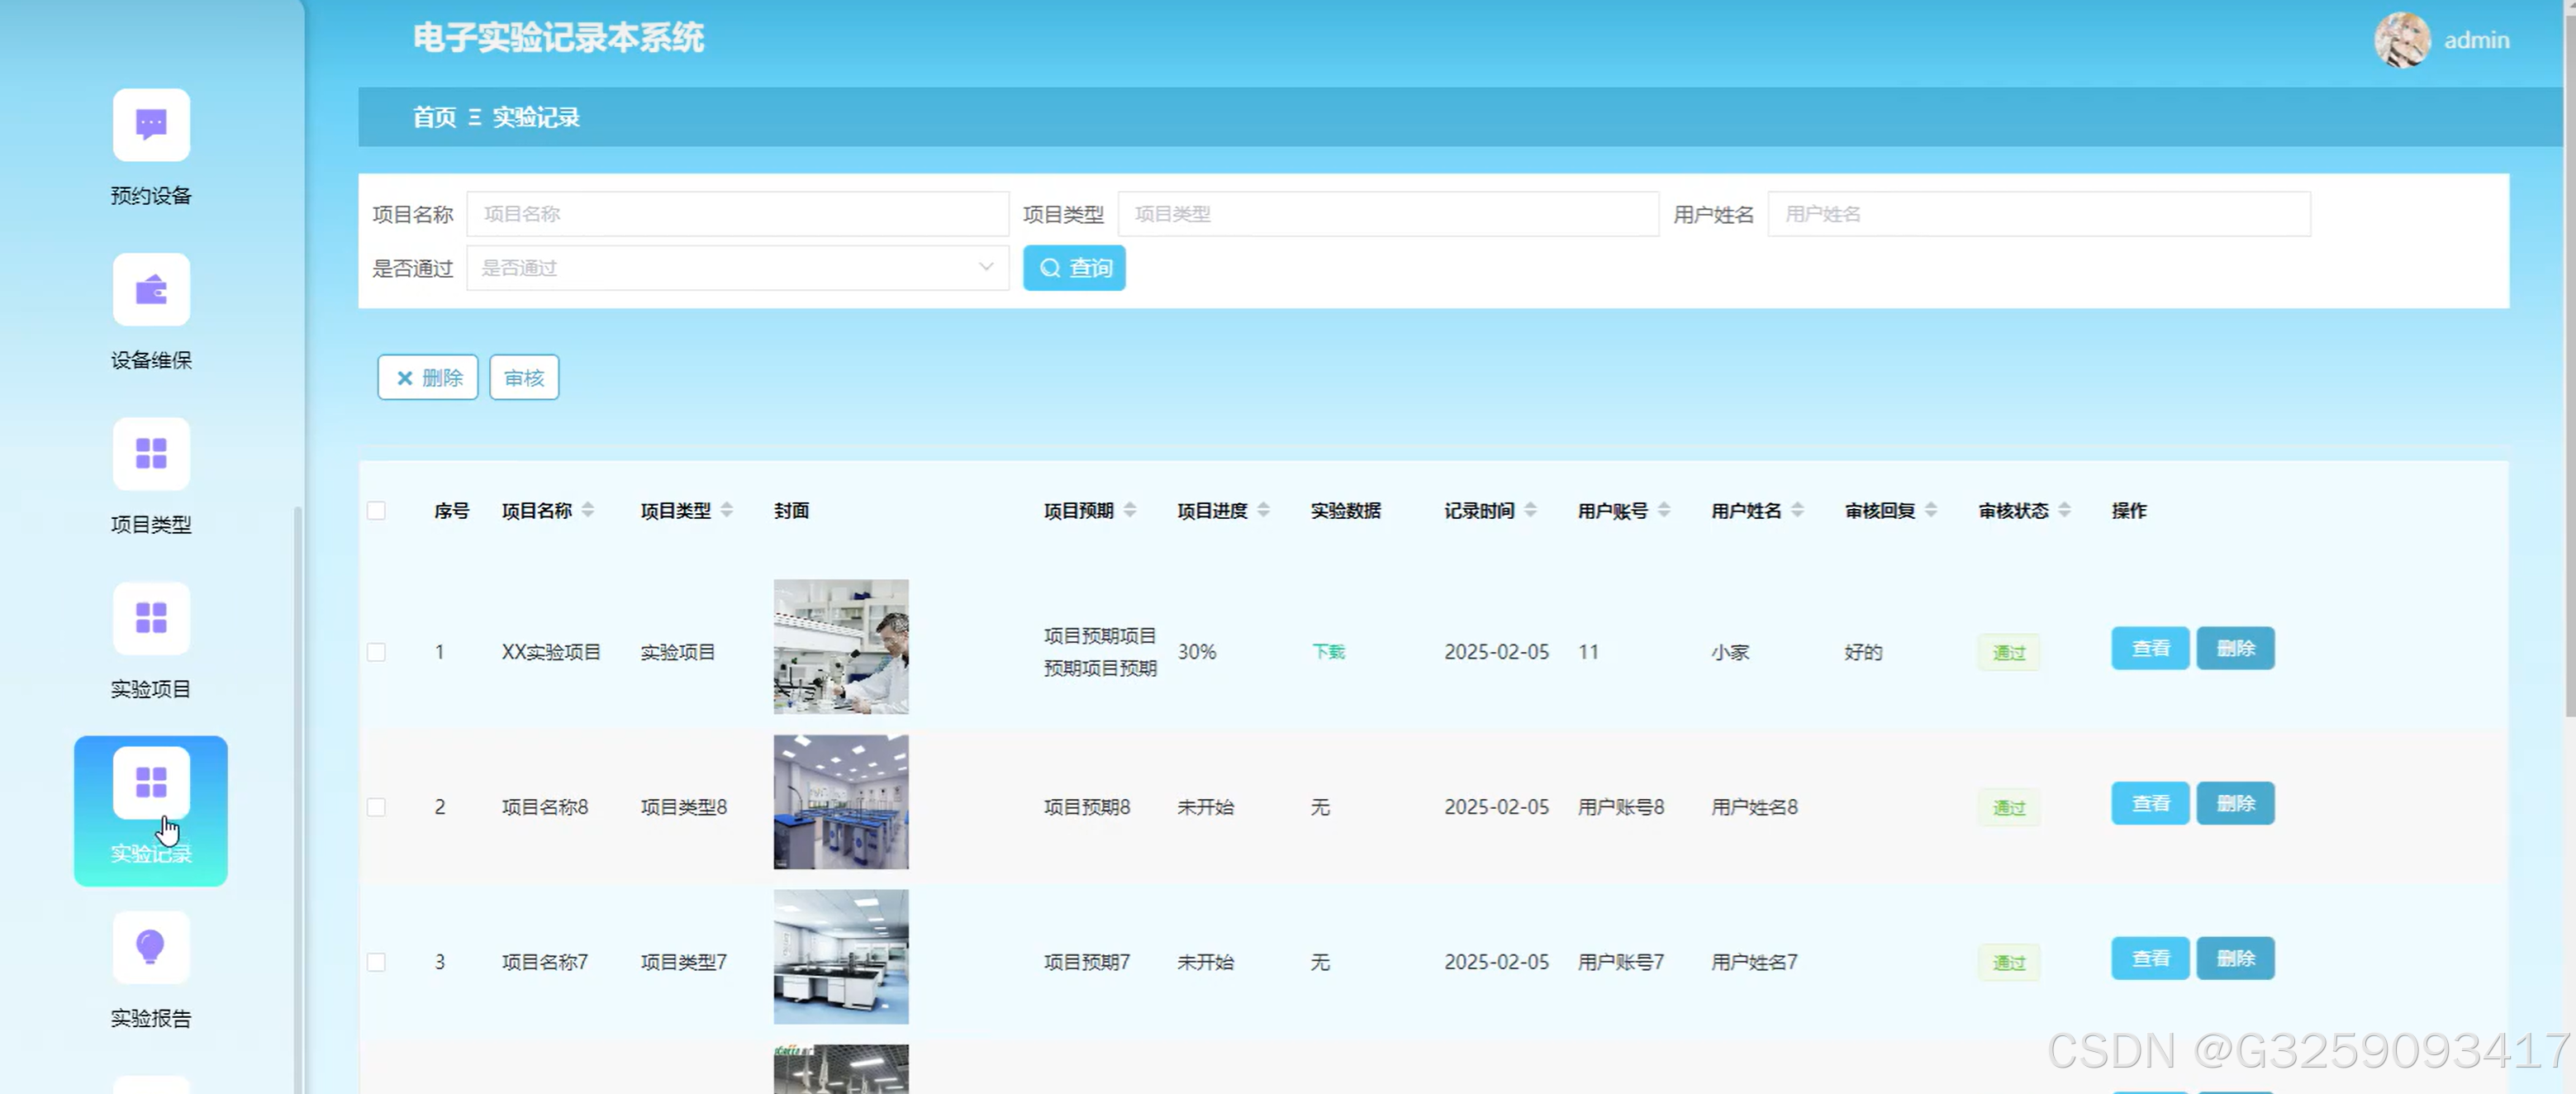Click the 审核 button
Screen dimensions: 2576x1094
[x=524, y=378]
